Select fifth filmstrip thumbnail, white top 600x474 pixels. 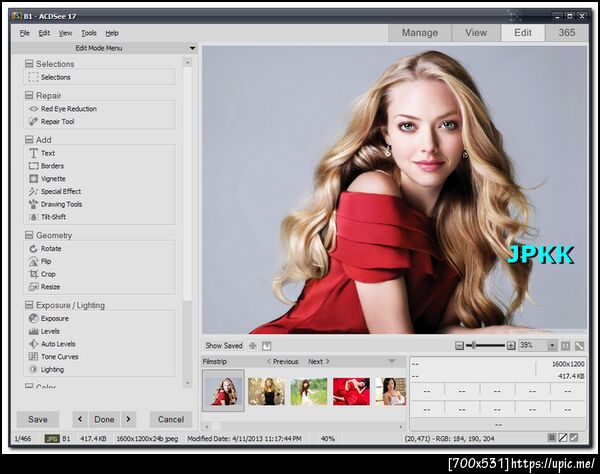point(391,391)
